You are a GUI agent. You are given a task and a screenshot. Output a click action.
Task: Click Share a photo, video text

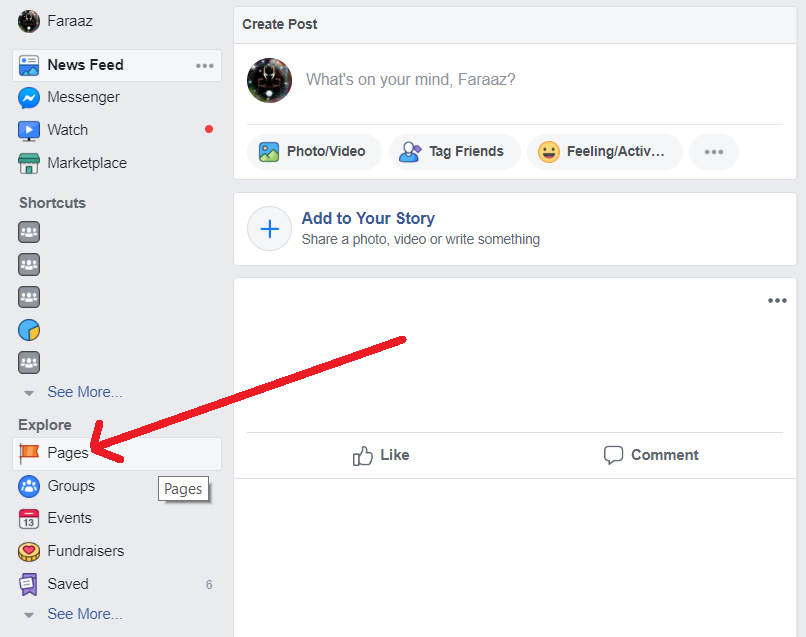pos(420,240)
